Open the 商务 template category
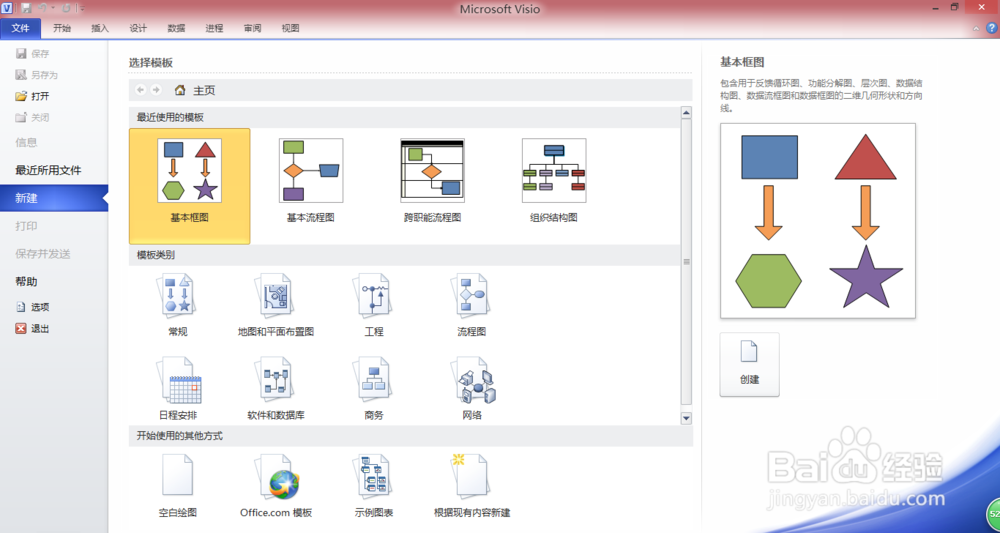1000x533 pixels. 374,389
